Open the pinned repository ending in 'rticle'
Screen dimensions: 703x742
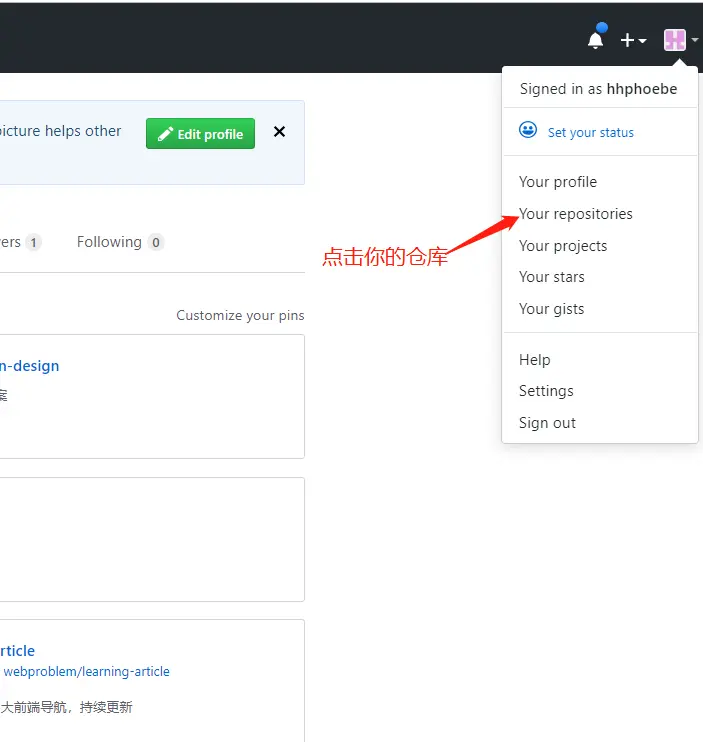pyautogui.click(x=18, y=651)
